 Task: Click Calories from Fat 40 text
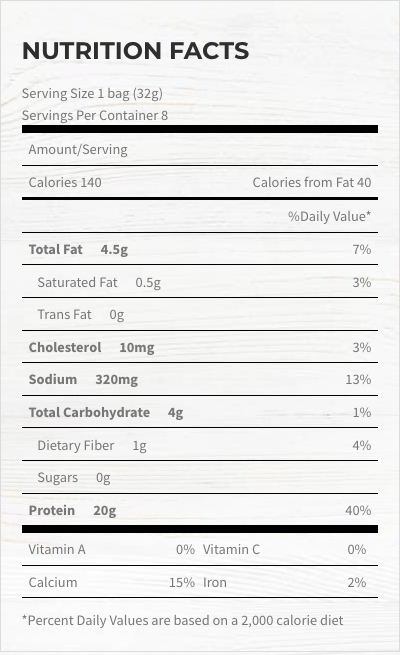(311, 183)
